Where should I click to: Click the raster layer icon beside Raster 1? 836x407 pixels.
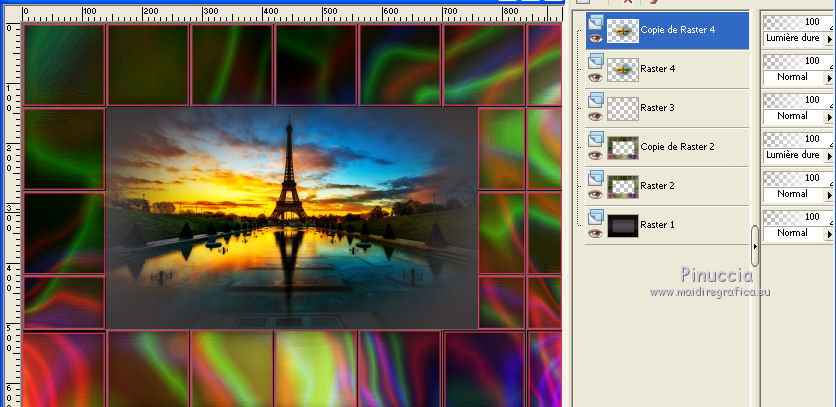pos(596,217)
